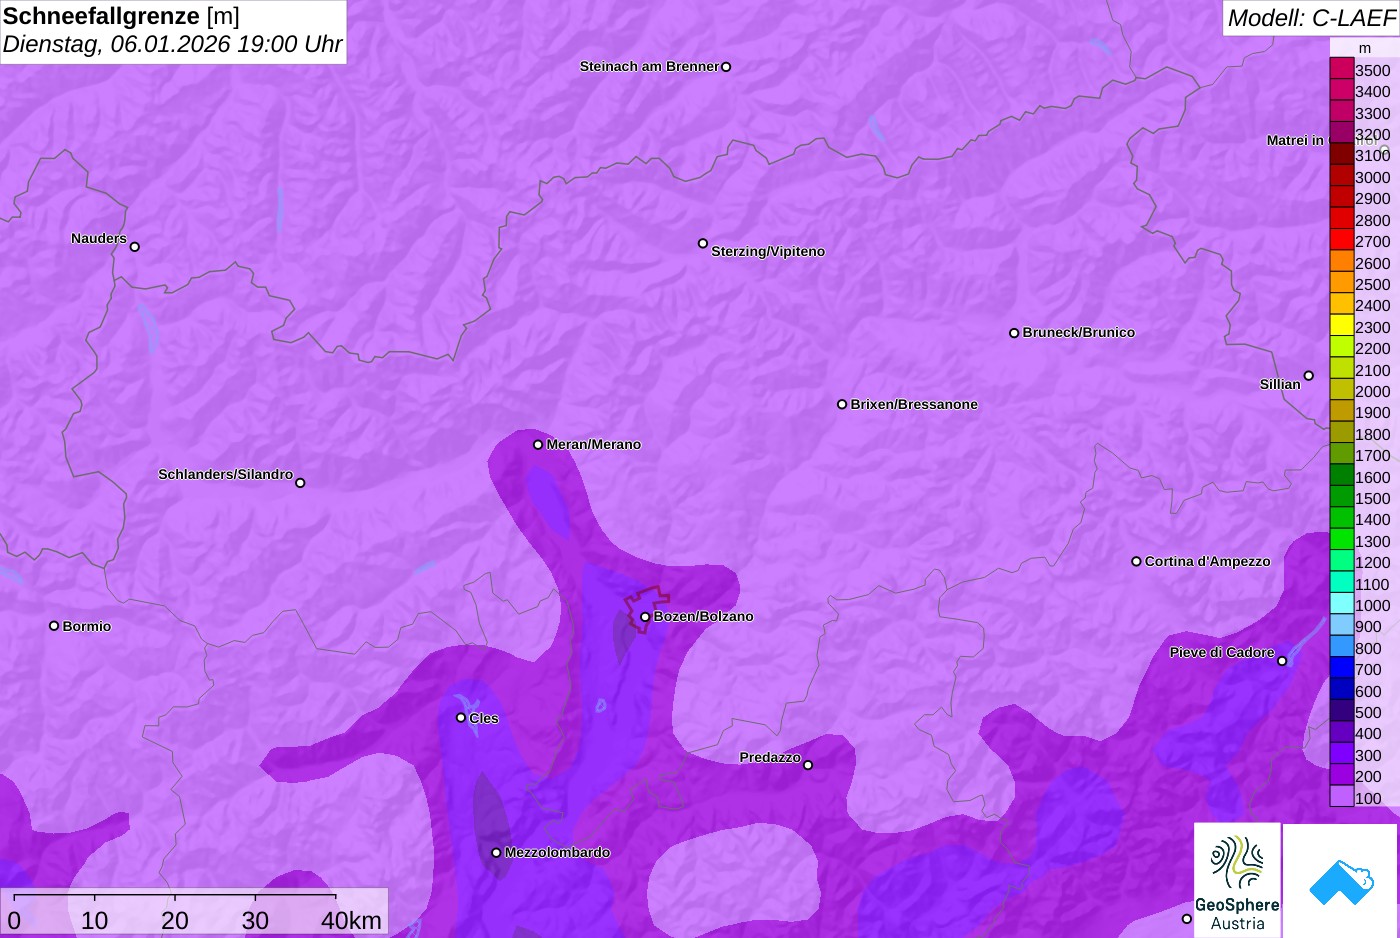Click the legend value "2000"

[x=1373, y=392]
